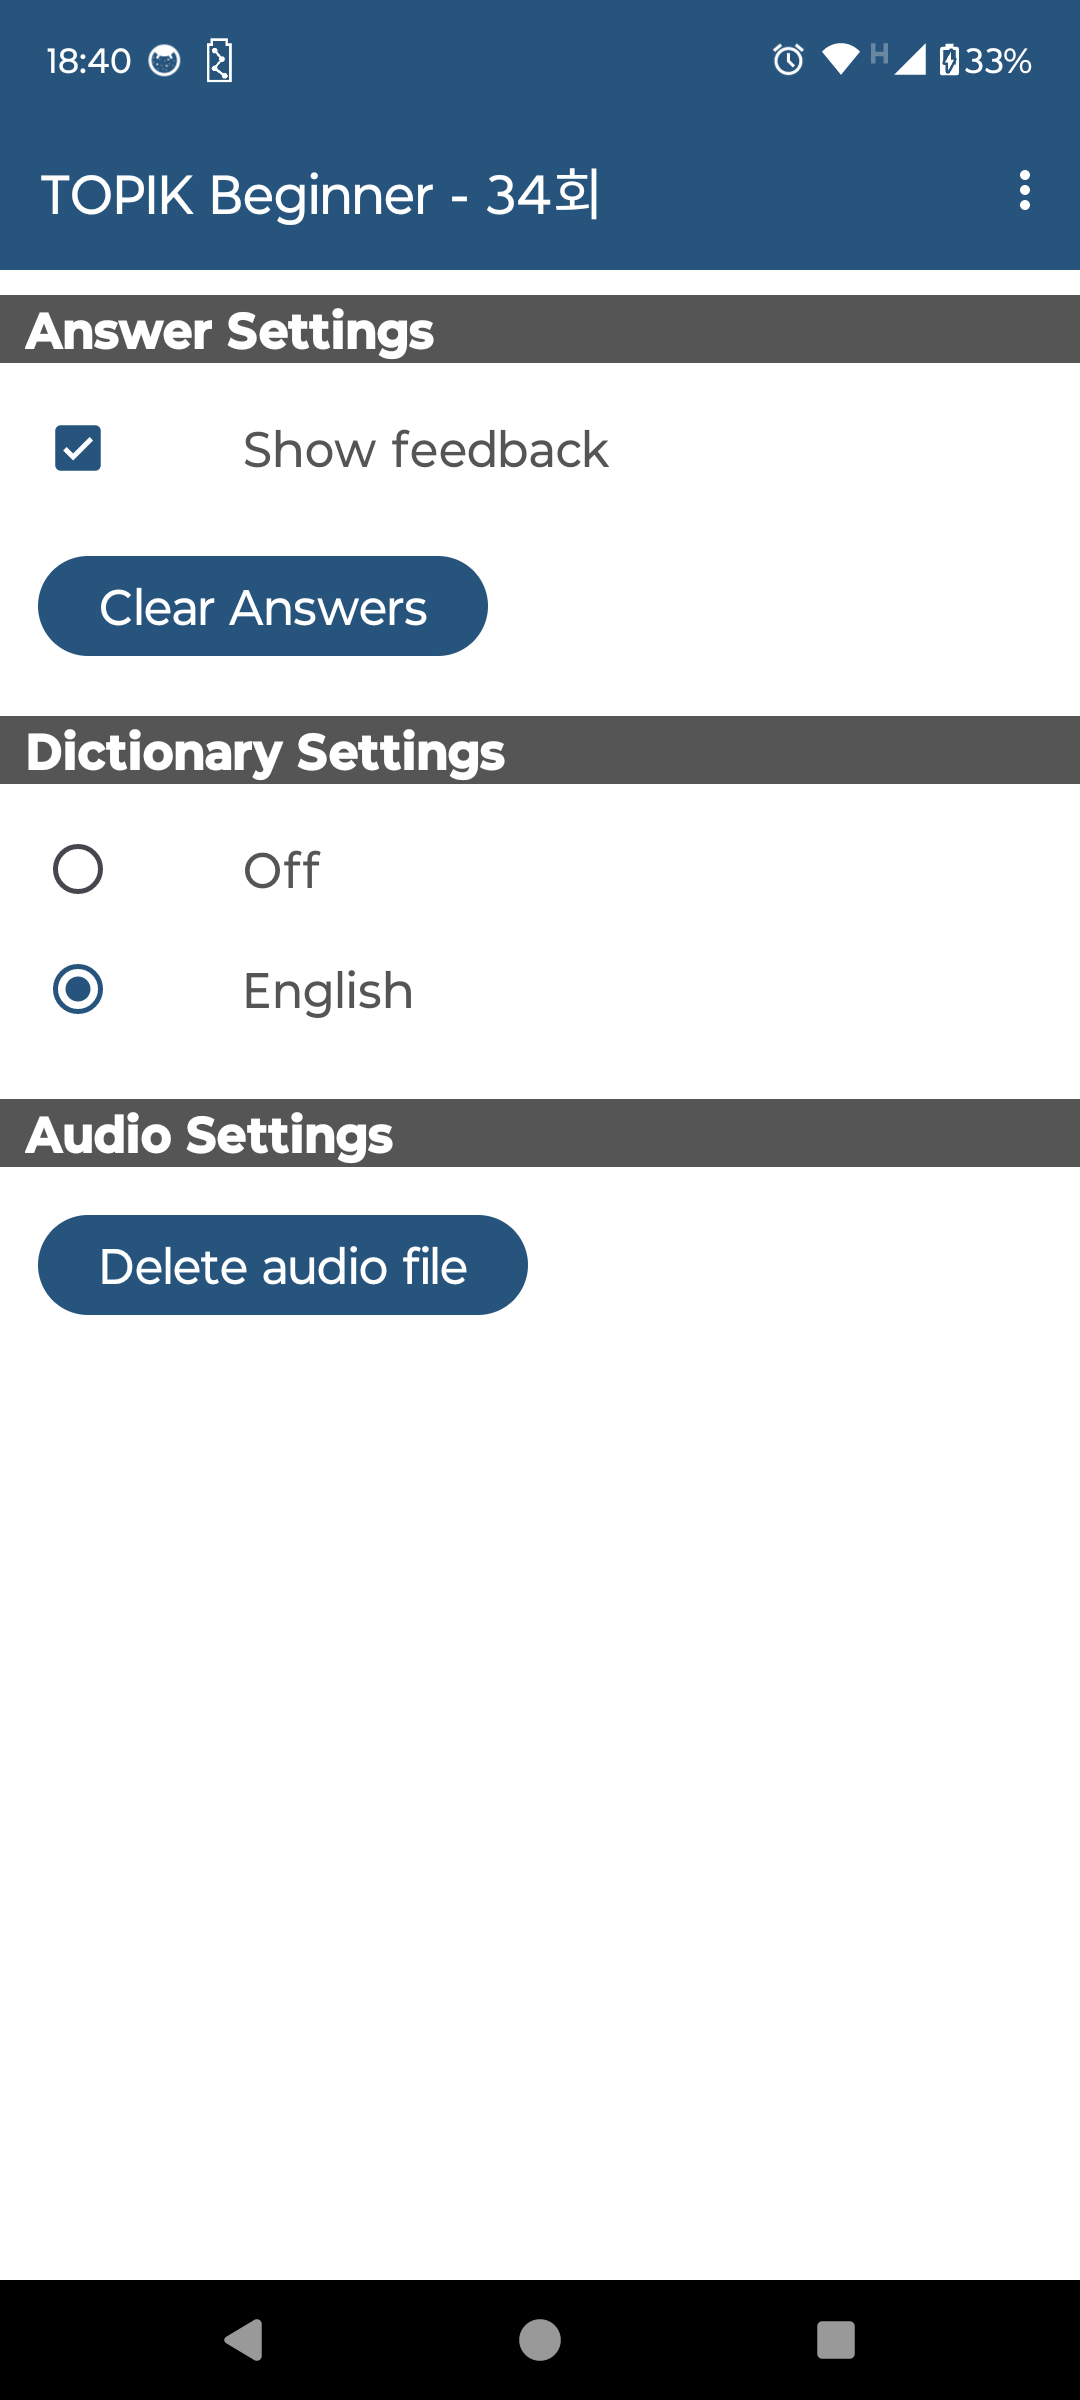Image resolution: width=1080 pixels, height=2400 pixels.
Task: Tap the mobile signal strength icon
Action: point(909,60)
